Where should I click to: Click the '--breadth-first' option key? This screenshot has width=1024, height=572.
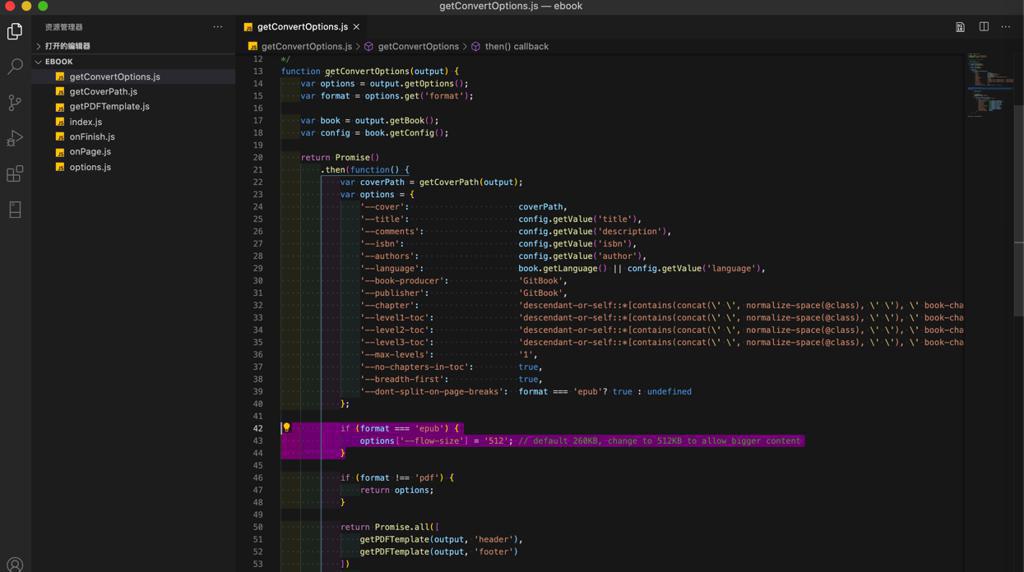402,379
